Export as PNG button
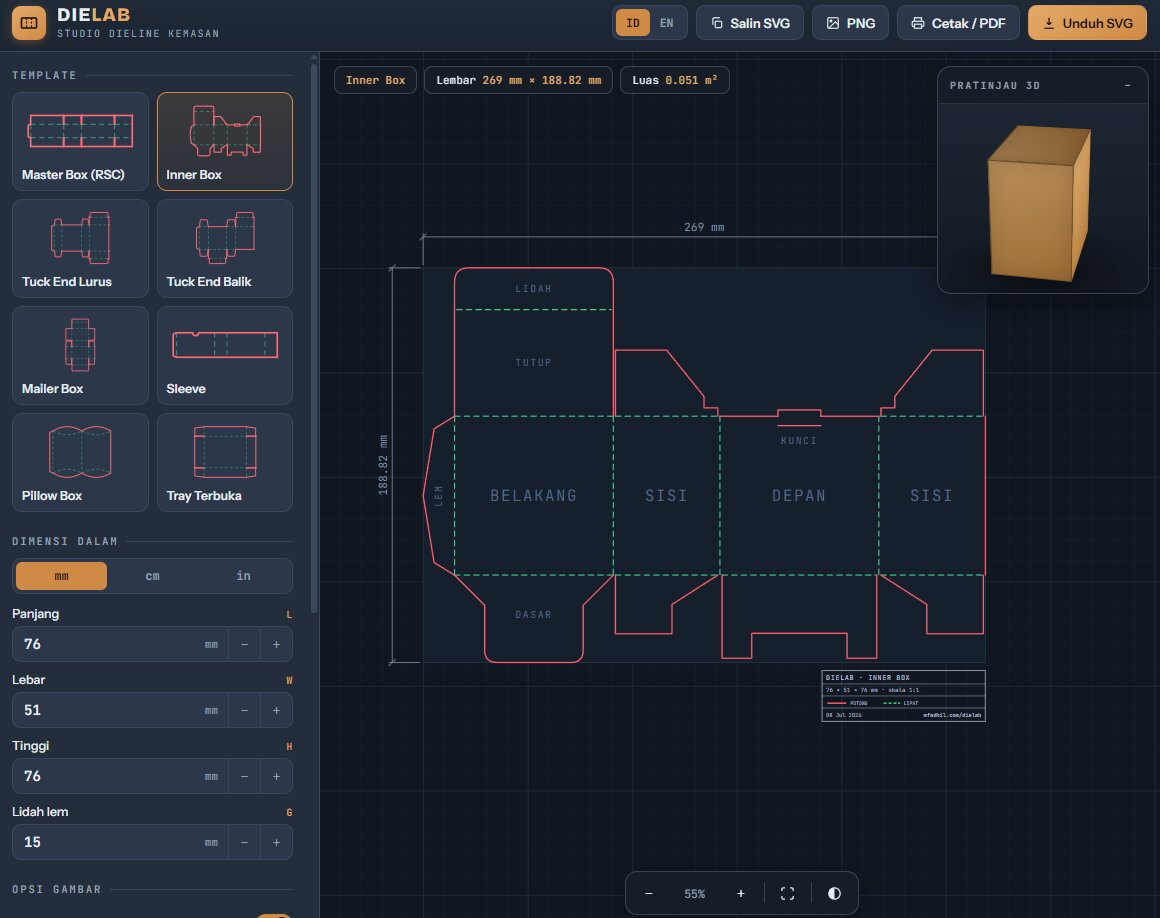 pos(850,23)
